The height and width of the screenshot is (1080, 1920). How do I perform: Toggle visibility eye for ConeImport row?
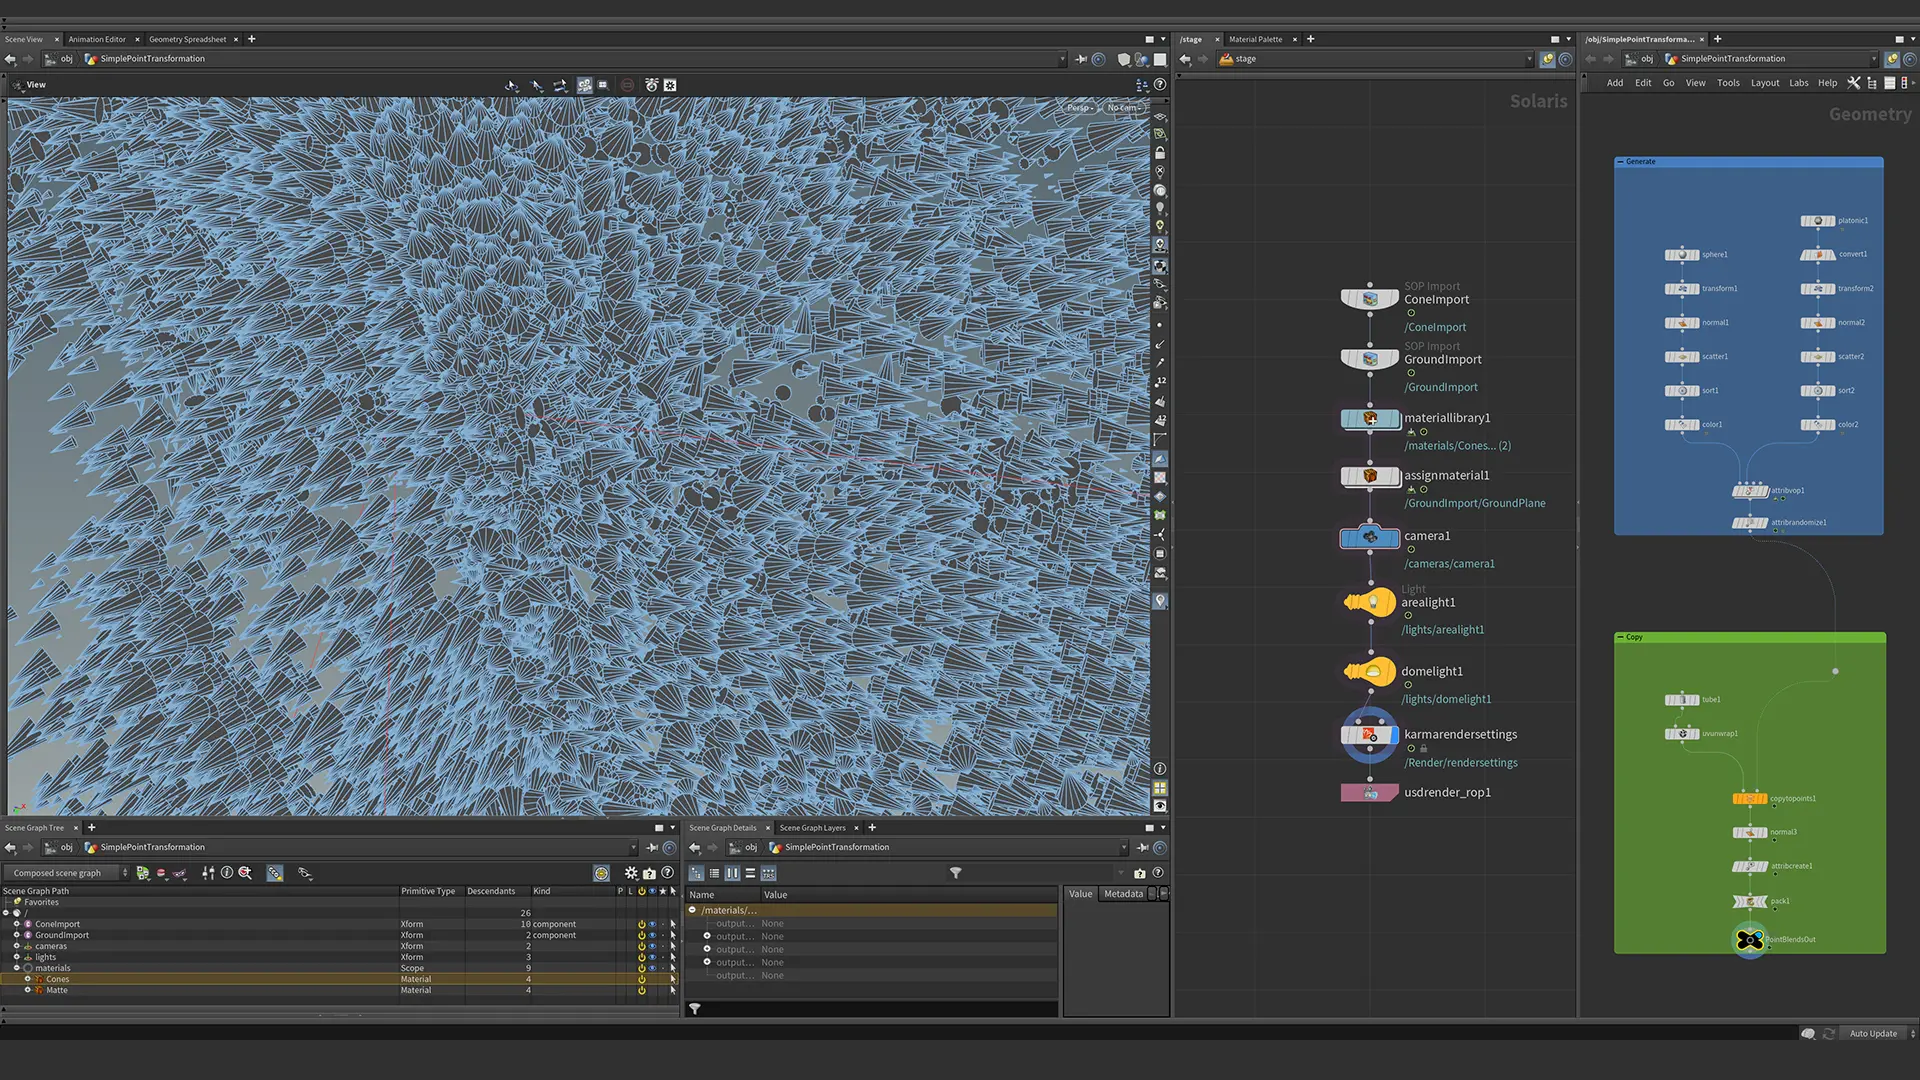point(652,924)
